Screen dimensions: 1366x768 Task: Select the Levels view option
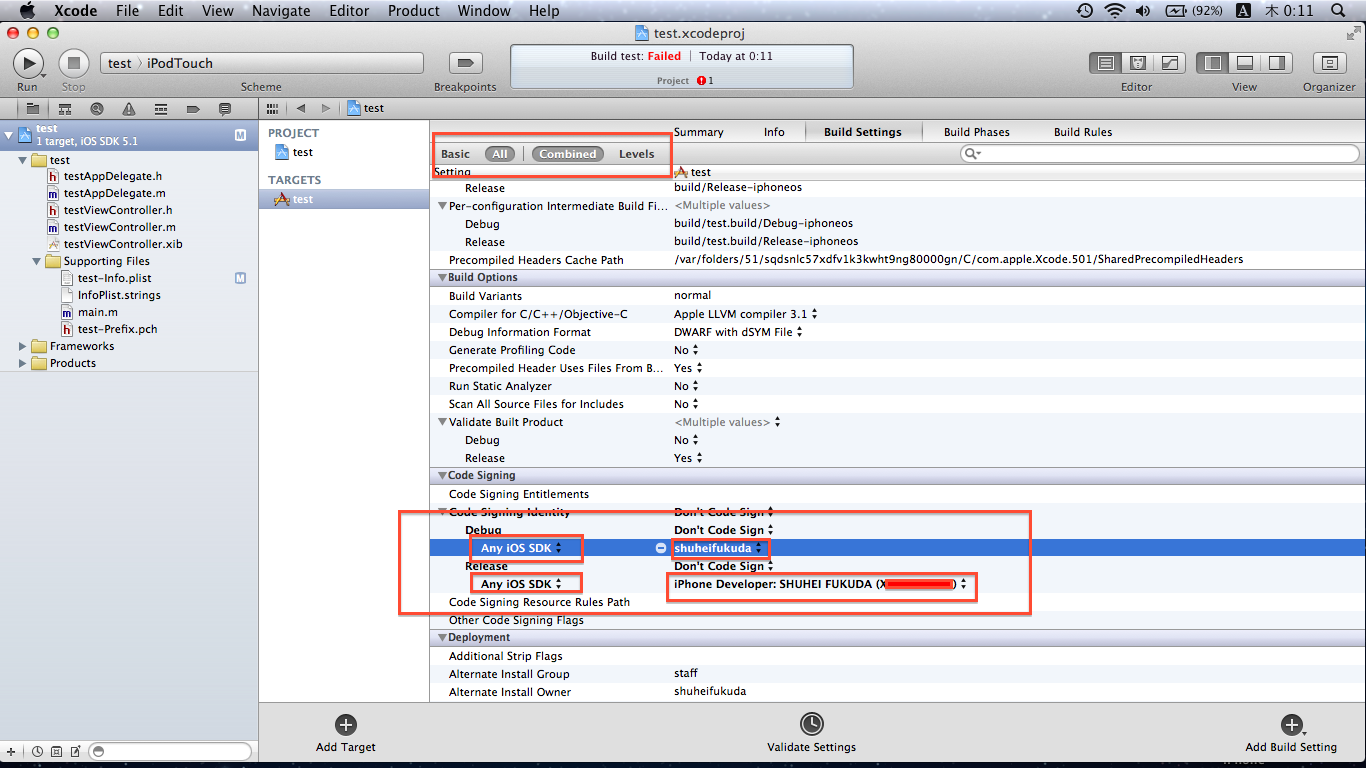pos(636,154)
